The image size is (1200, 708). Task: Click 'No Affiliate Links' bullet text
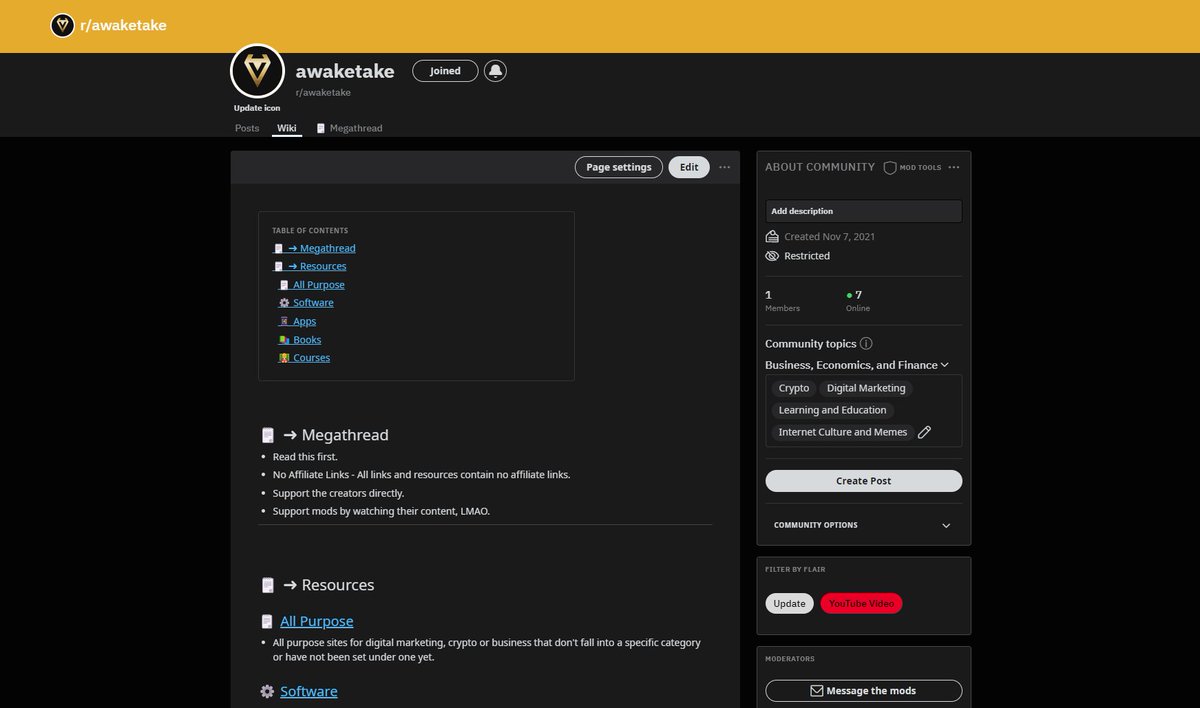(421, 475)
